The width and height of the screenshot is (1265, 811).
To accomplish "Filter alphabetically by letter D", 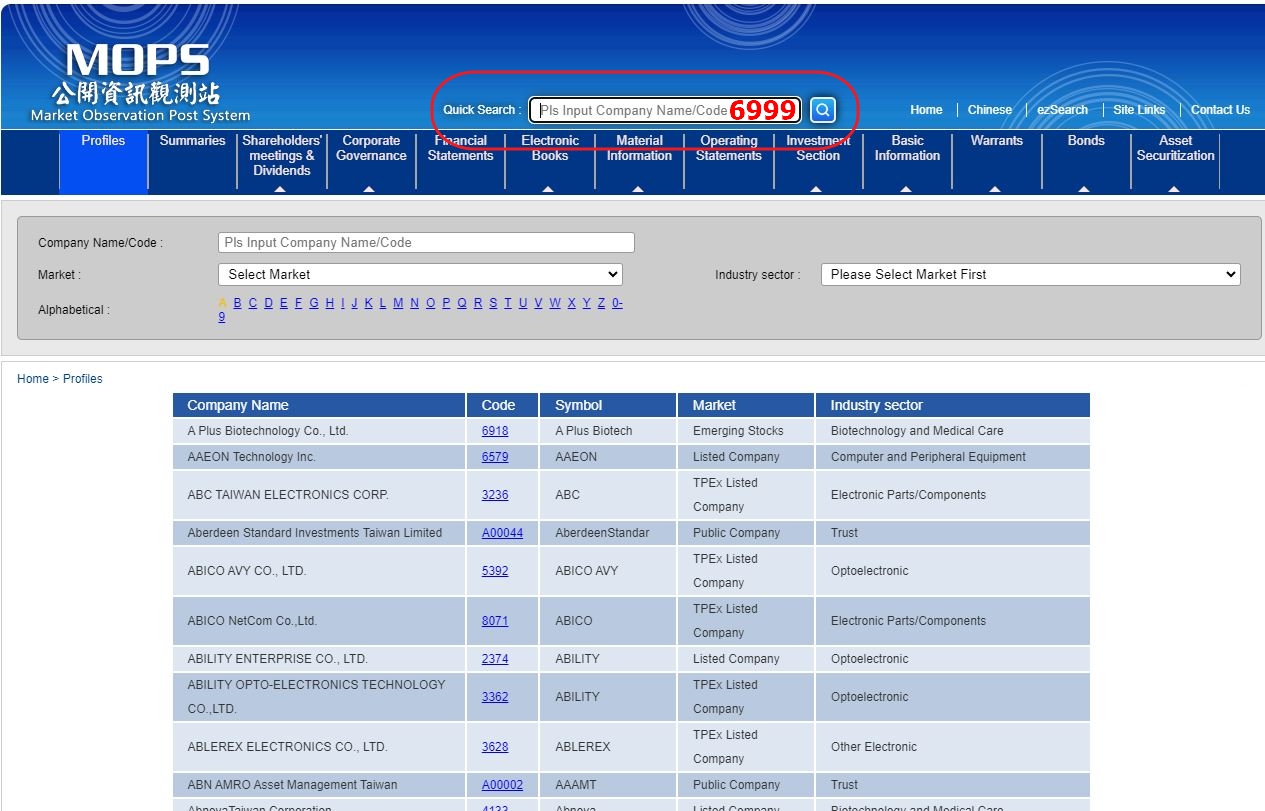I will (x=268, y=303).
